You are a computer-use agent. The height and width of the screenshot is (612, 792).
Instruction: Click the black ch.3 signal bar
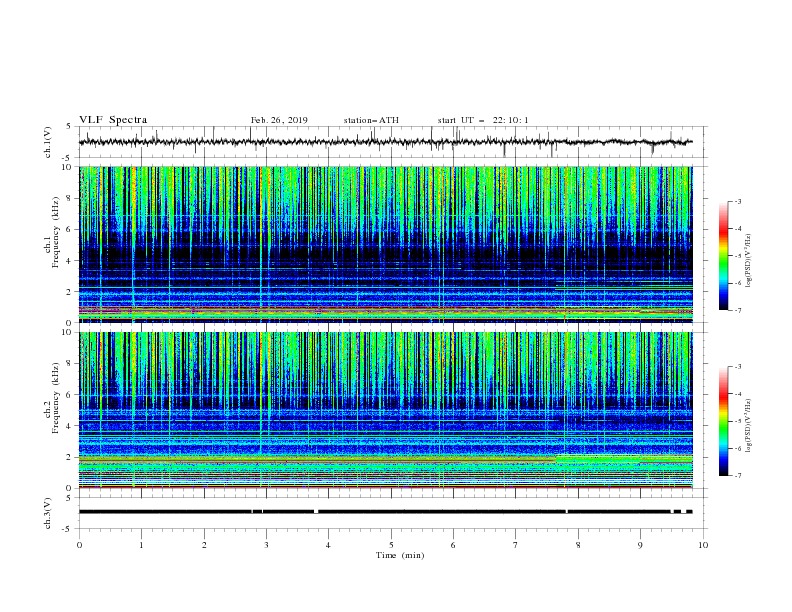[386, 512]
